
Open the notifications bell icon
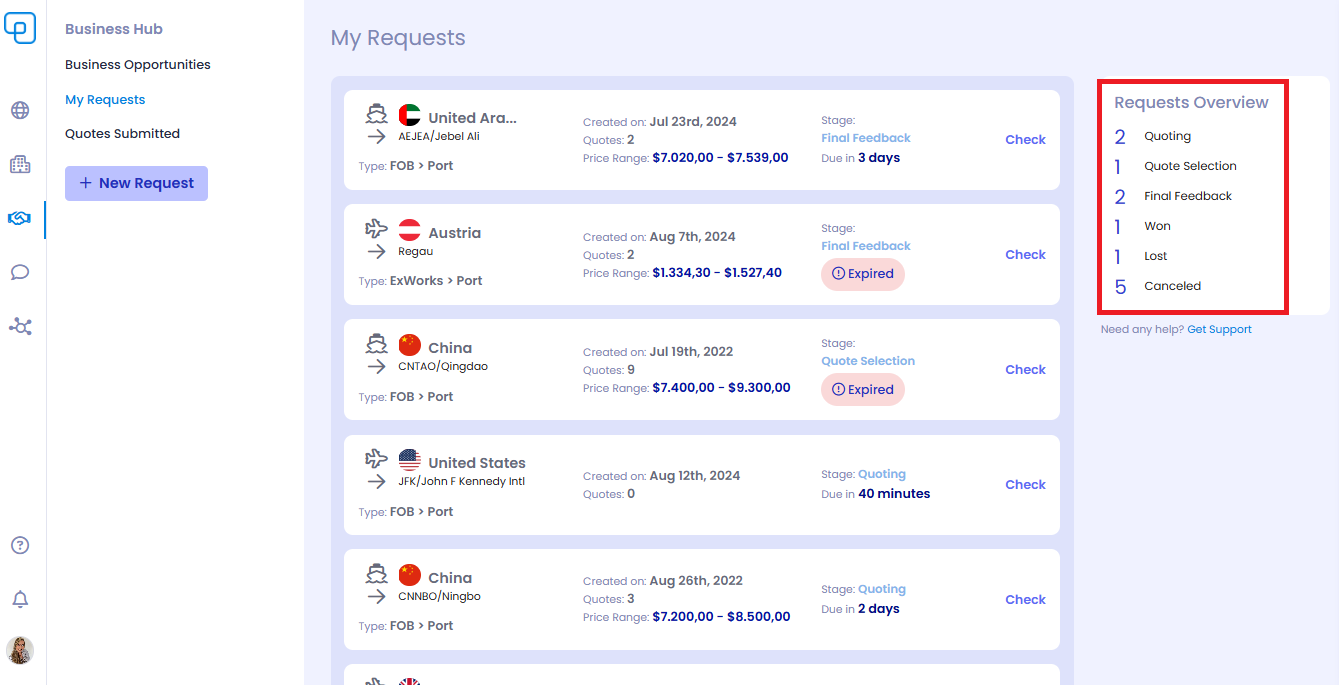click(x=20, y=599)
